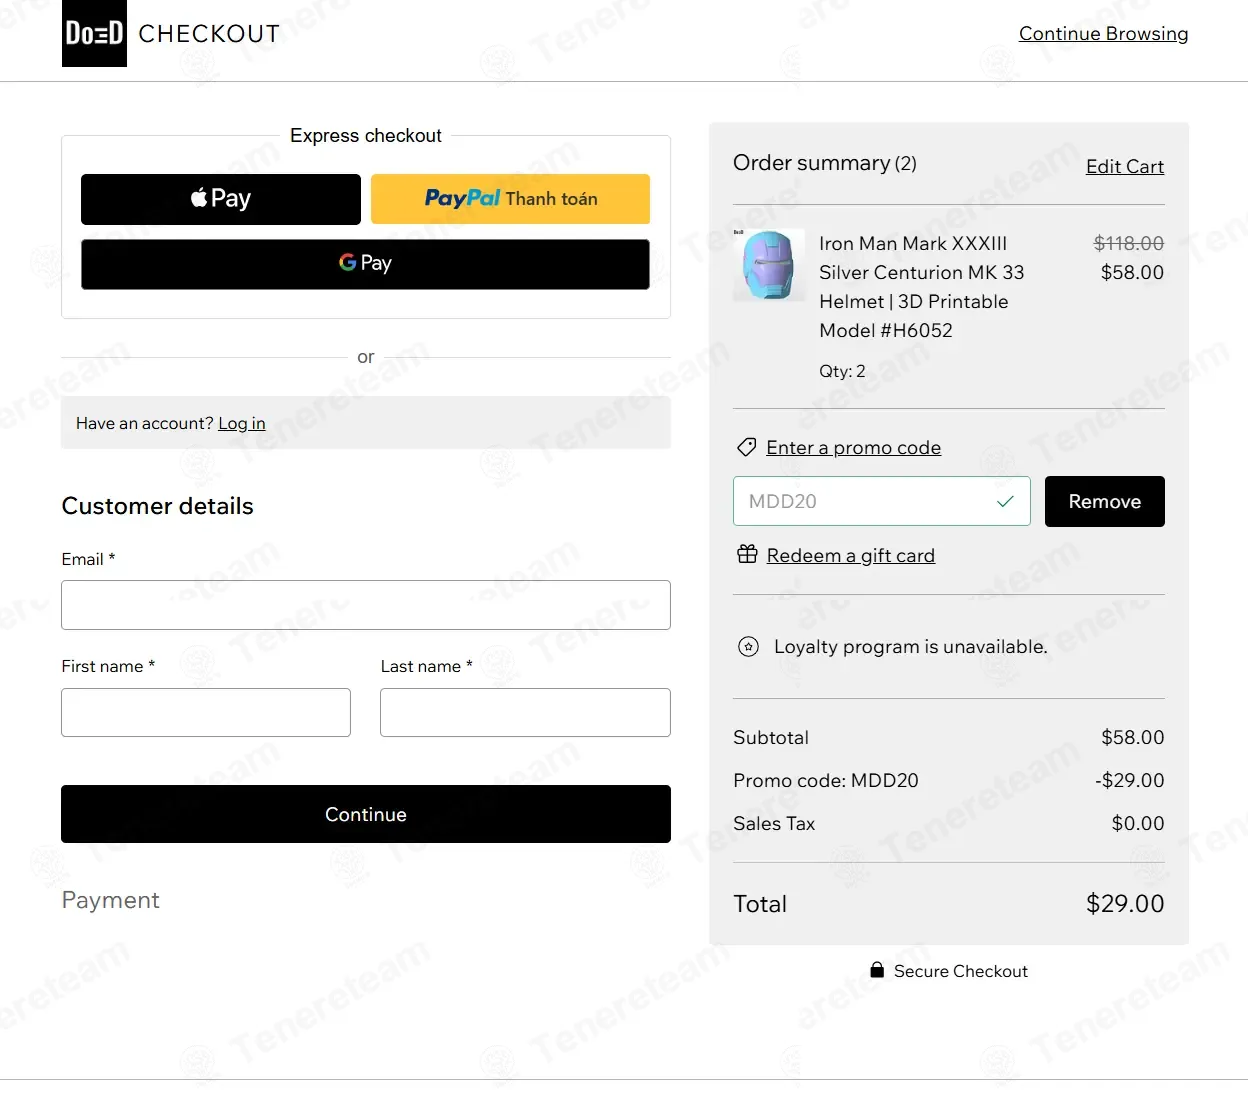Click the Total amount $29.00
The height and width of the screenshot is (1094, 1248).
pos(1125,904)
